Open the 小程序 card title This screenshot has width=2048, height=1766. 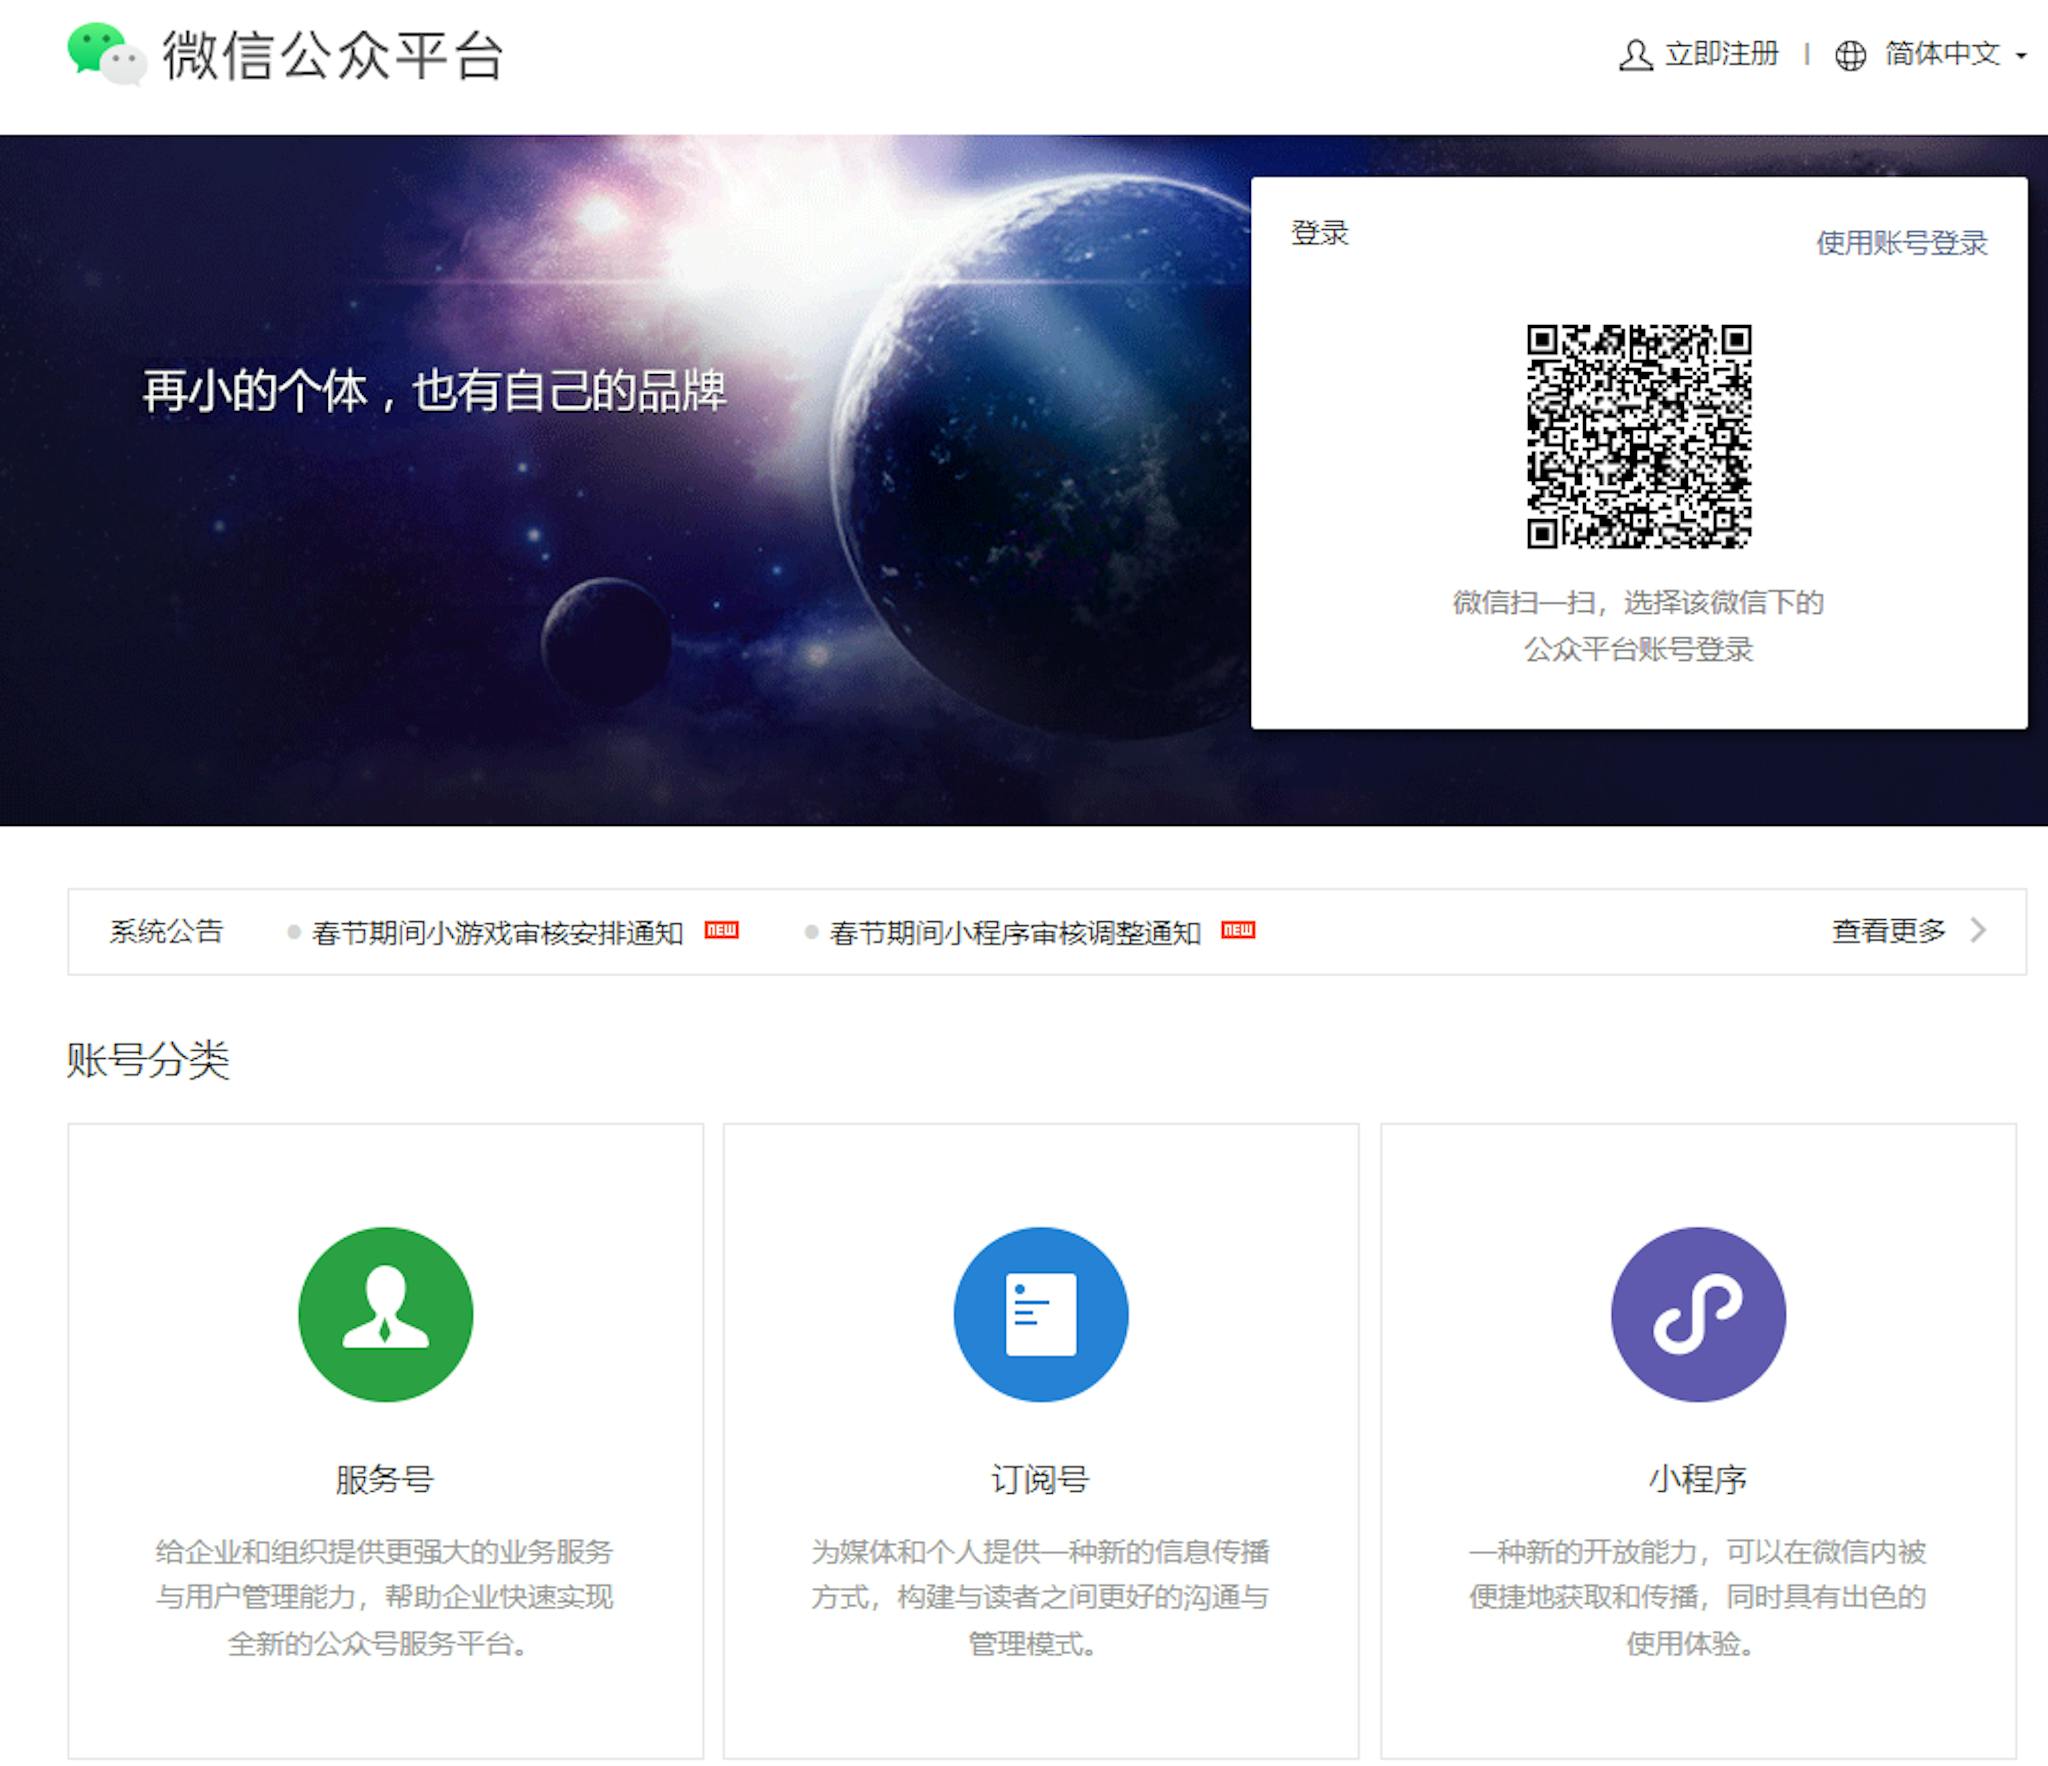point(1697,1479)
